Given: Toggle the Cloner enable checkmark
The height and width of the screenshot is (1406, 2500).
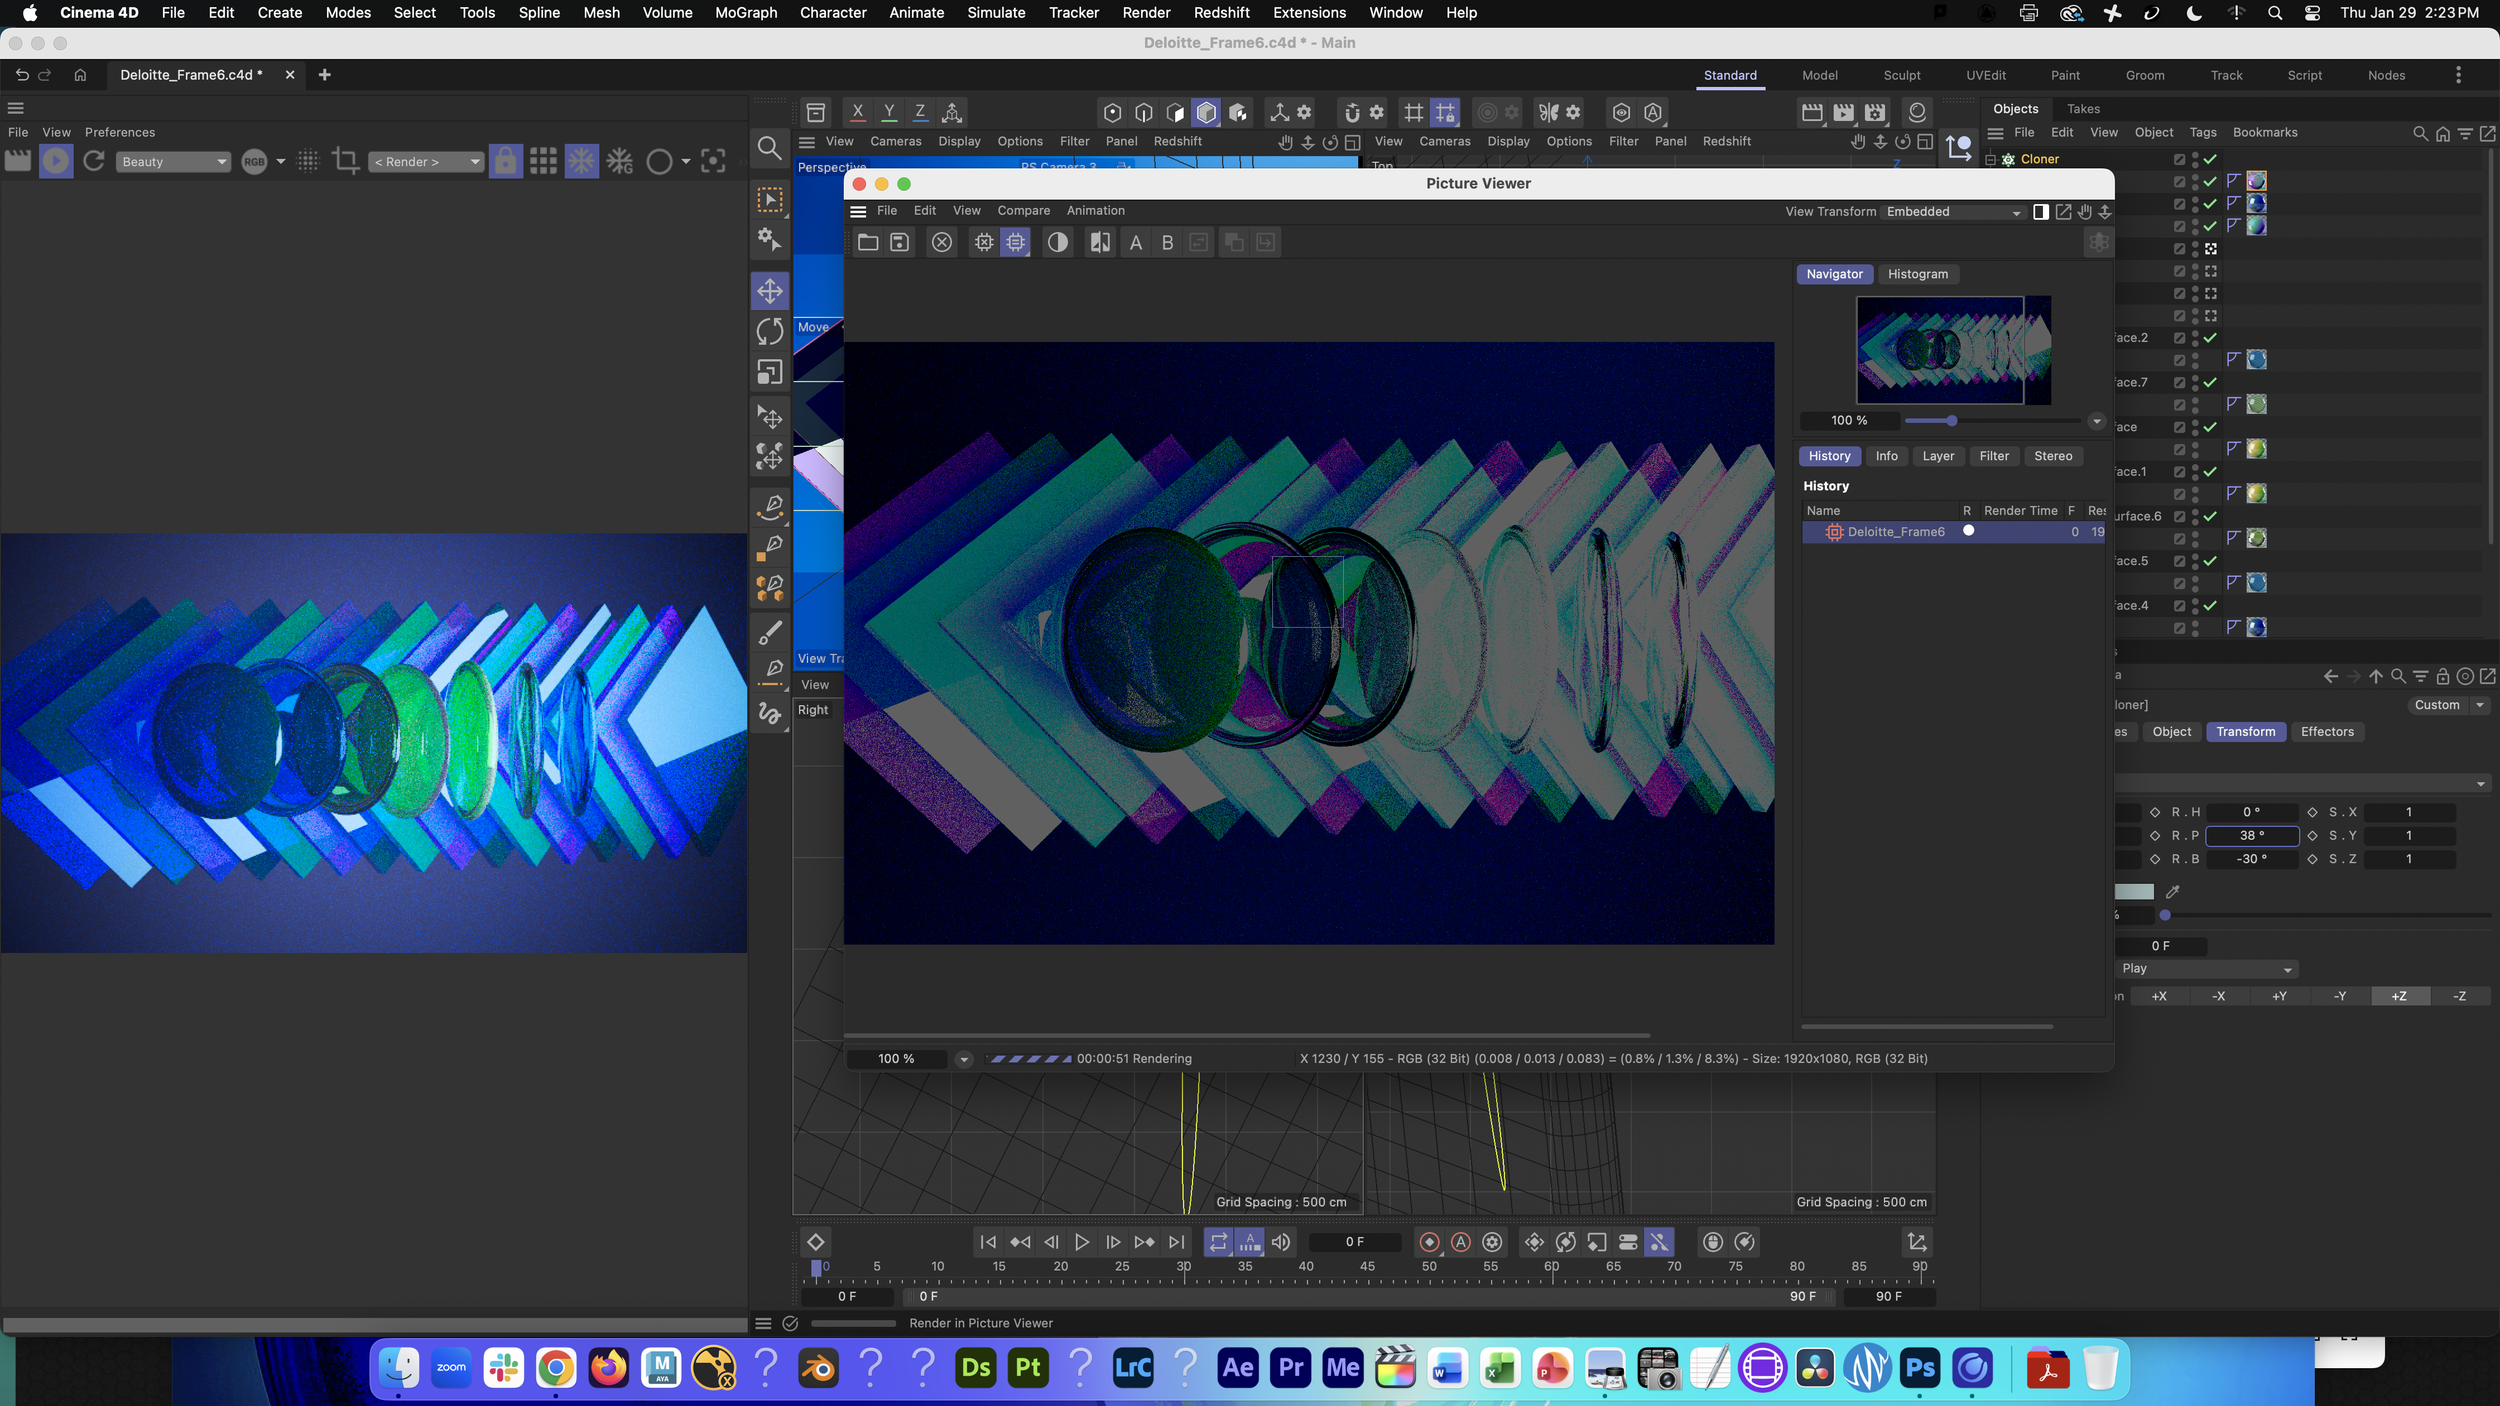Looking at the screenshot, I should [x=2210, y=159].
